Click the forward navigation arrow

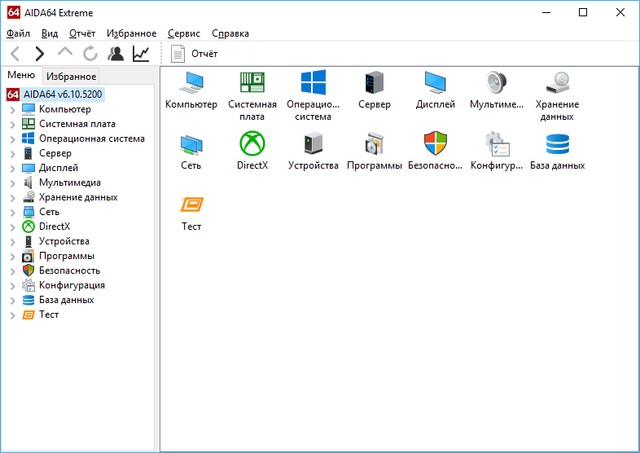[x=40, y=53]
